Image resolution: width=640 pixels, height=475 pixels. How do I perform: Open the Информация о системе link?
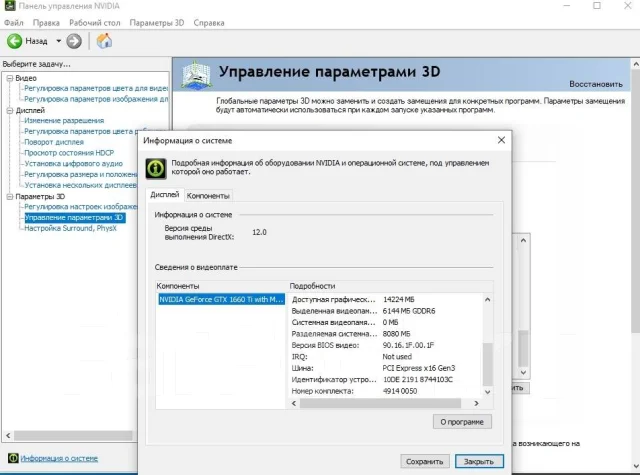click(59, 458)
